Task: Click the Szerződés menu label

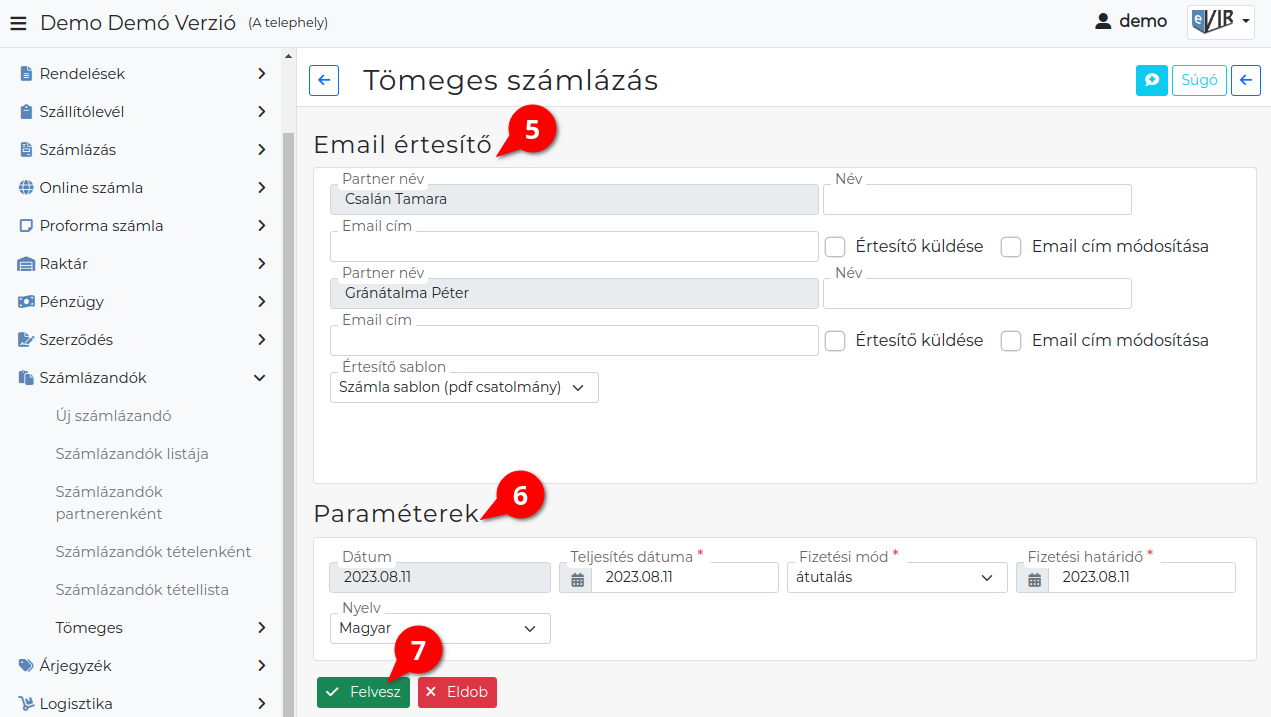Action: coord(75,340)
